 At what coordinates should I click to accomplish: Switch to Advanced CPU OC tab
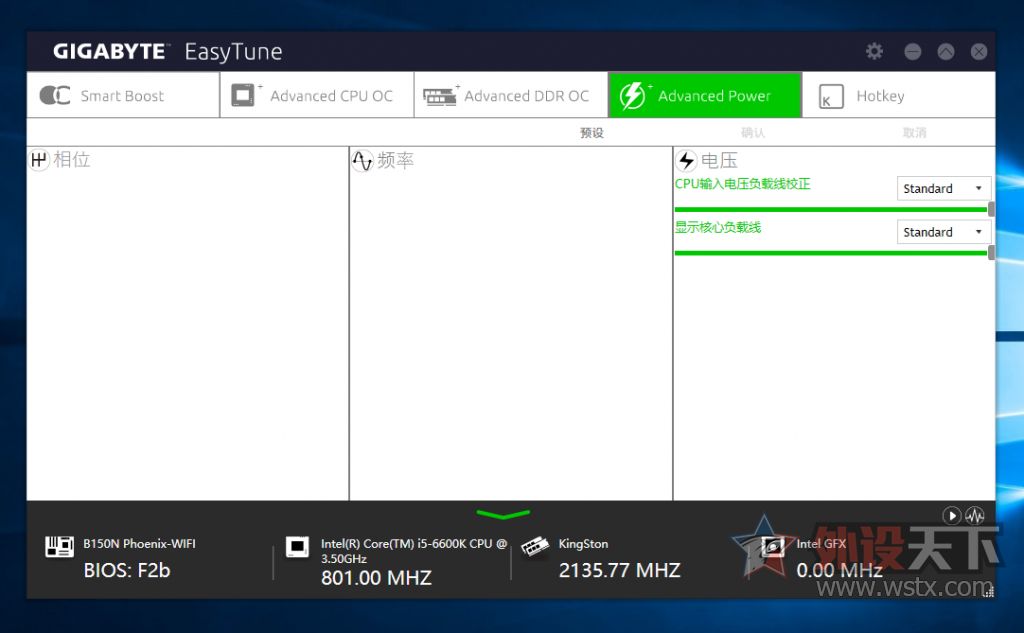(317, 95)
